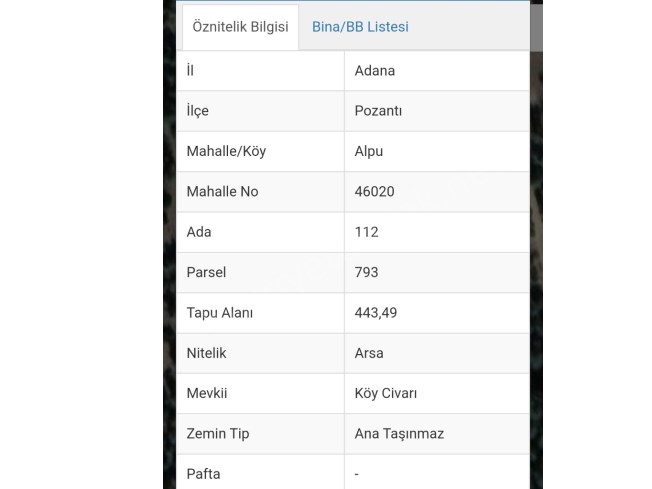This screenshot has height=489, width=652.
Task: Click the Parsel row label
Action: tap(206, 272)
